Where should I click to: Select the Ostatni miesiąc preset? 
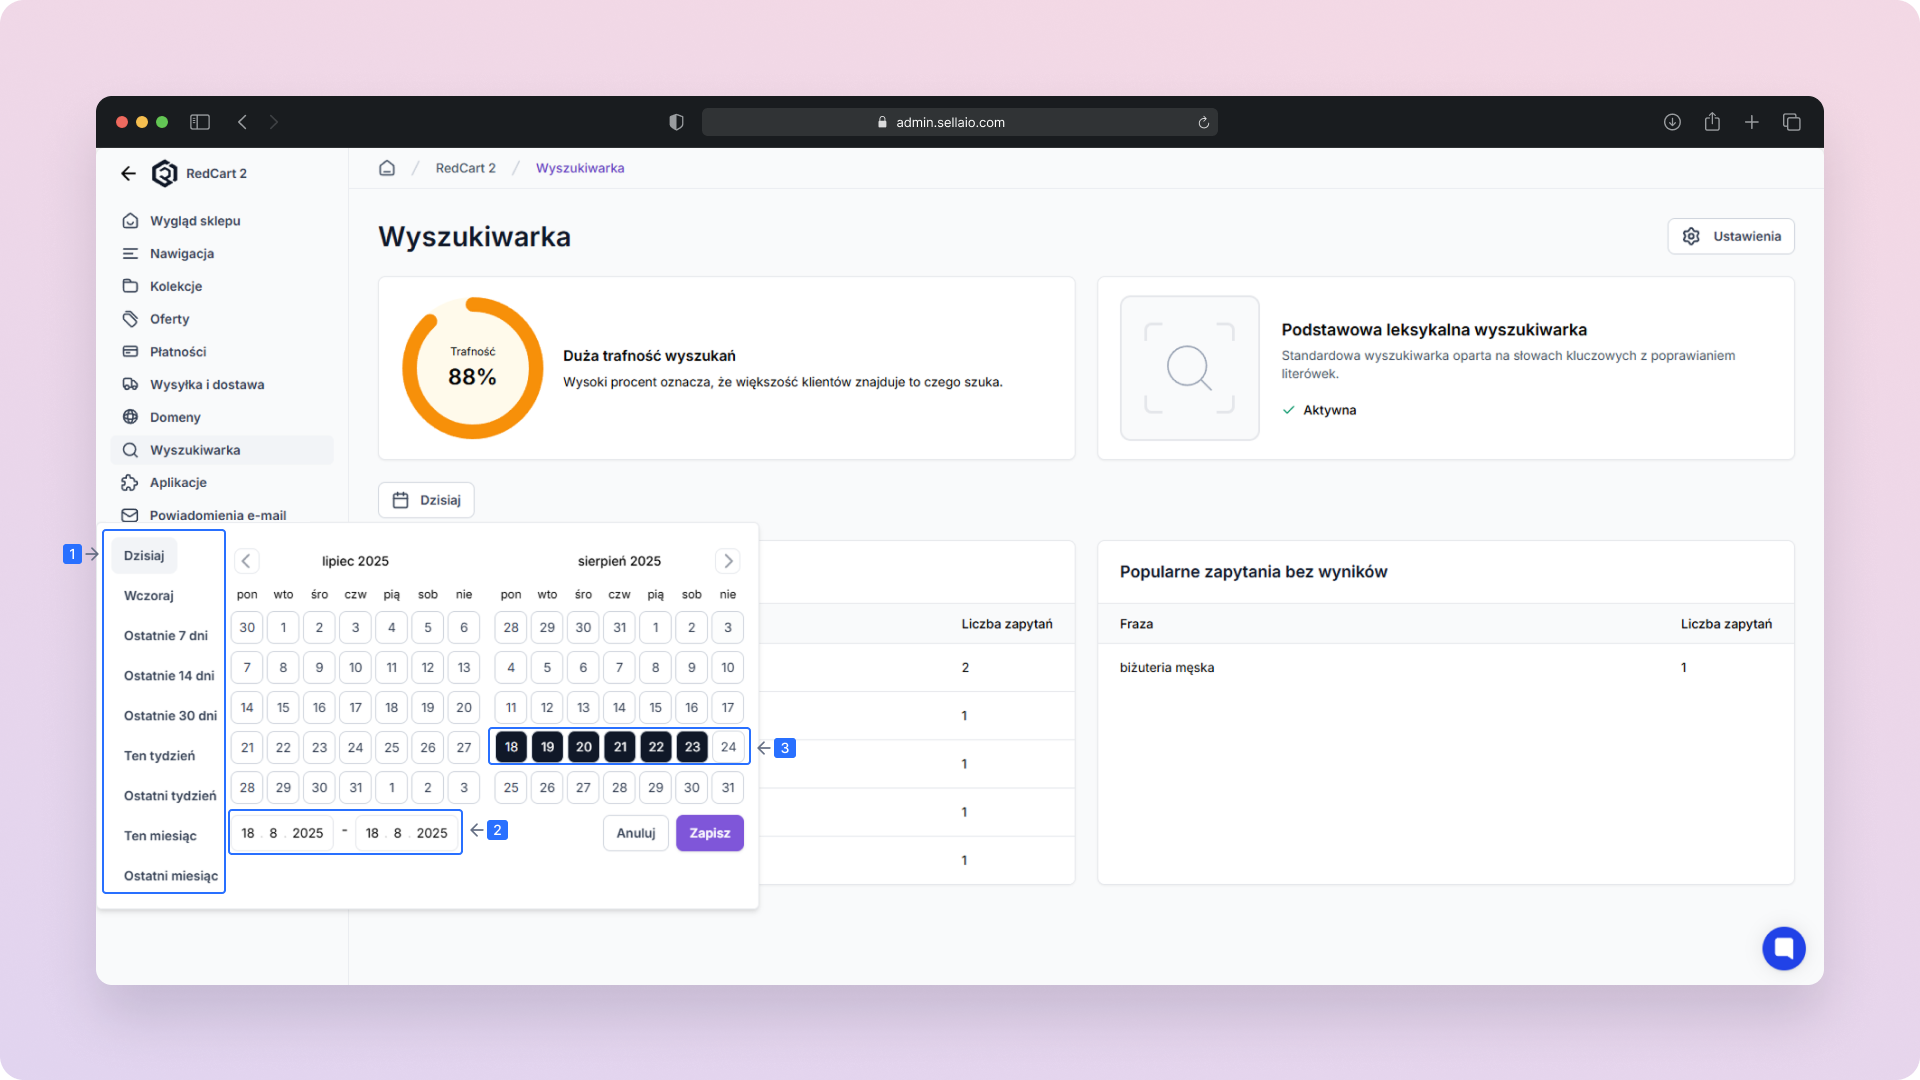coord(171,876)
